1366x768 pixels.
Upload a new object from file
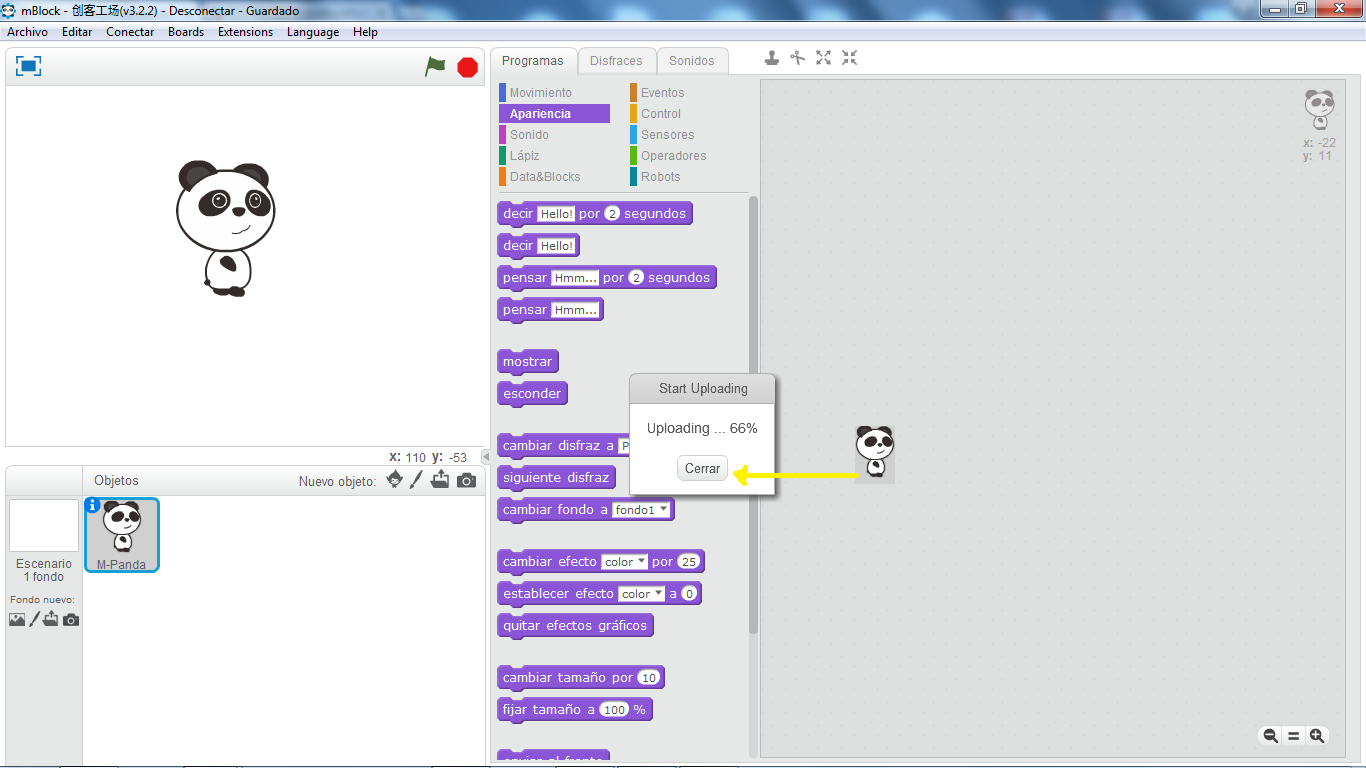(x=440, y=480)
